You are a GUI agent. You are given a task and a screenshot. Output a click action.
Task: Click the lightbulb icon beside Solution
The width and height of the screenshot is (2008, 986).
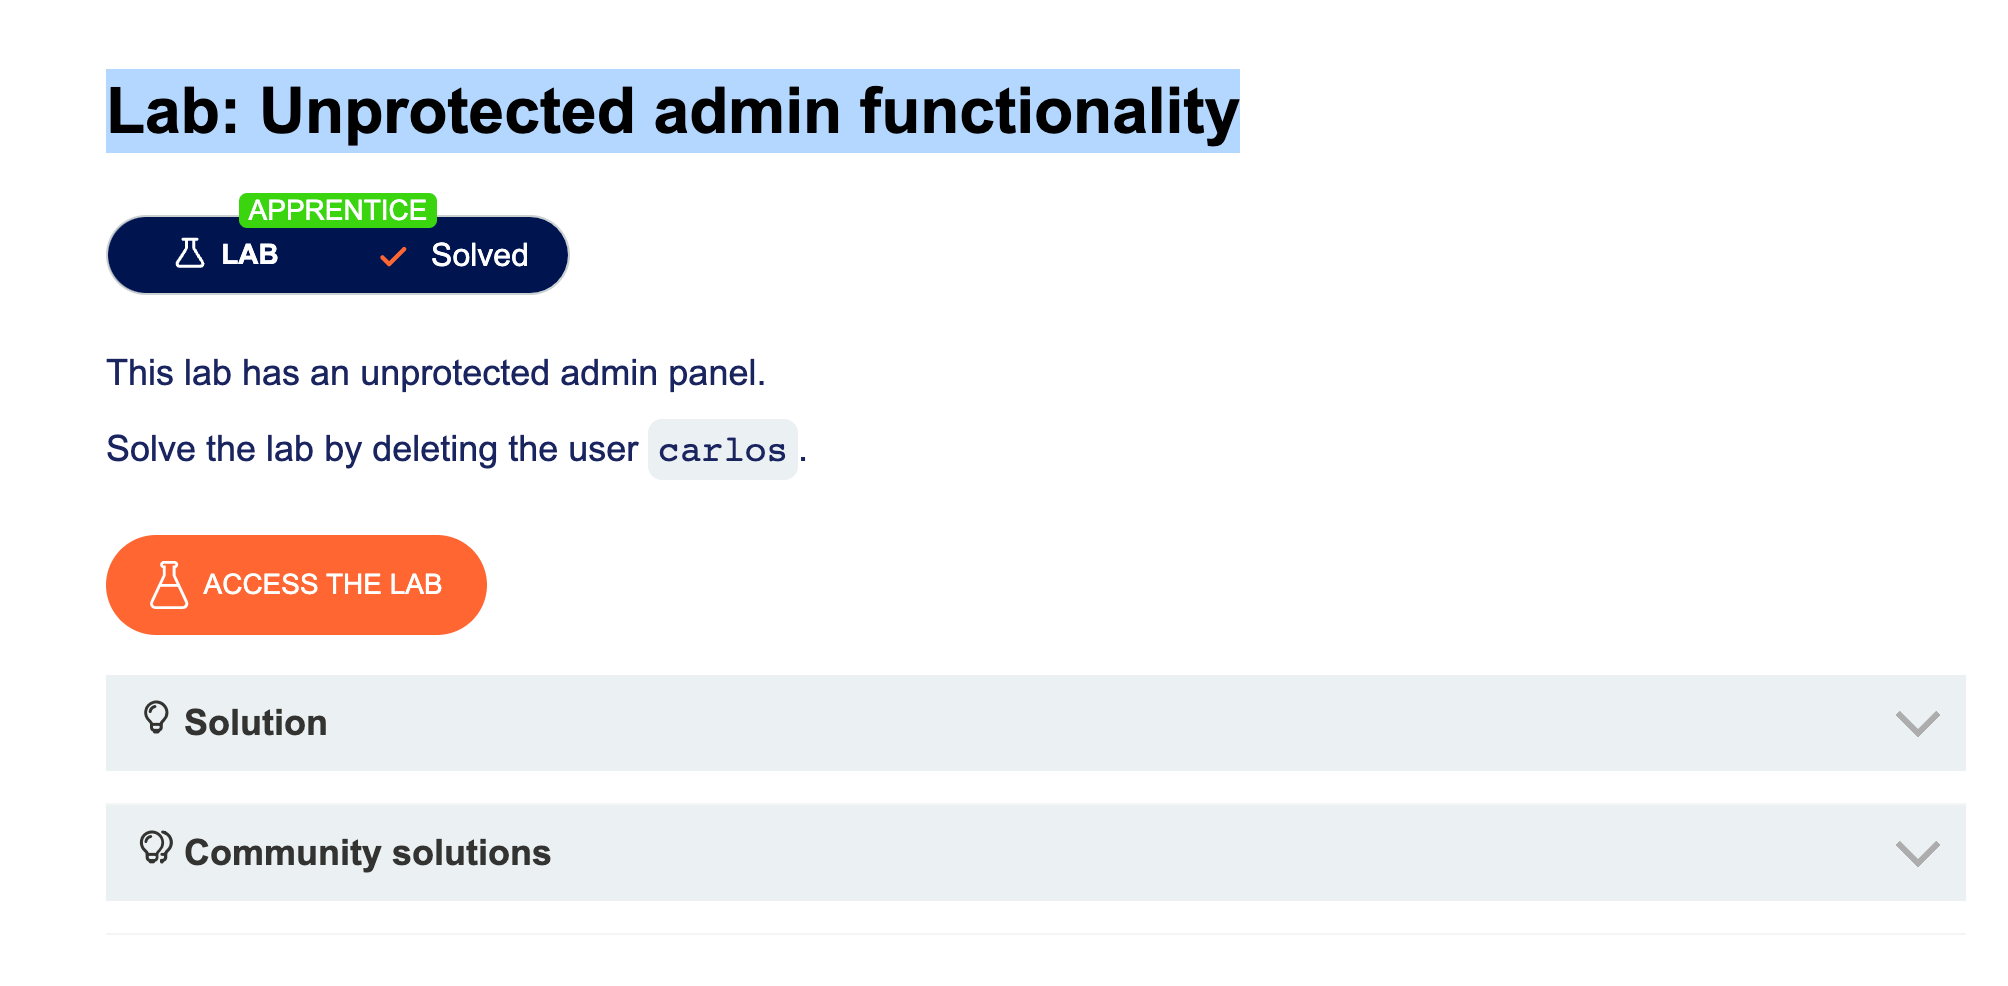point(156,718)
